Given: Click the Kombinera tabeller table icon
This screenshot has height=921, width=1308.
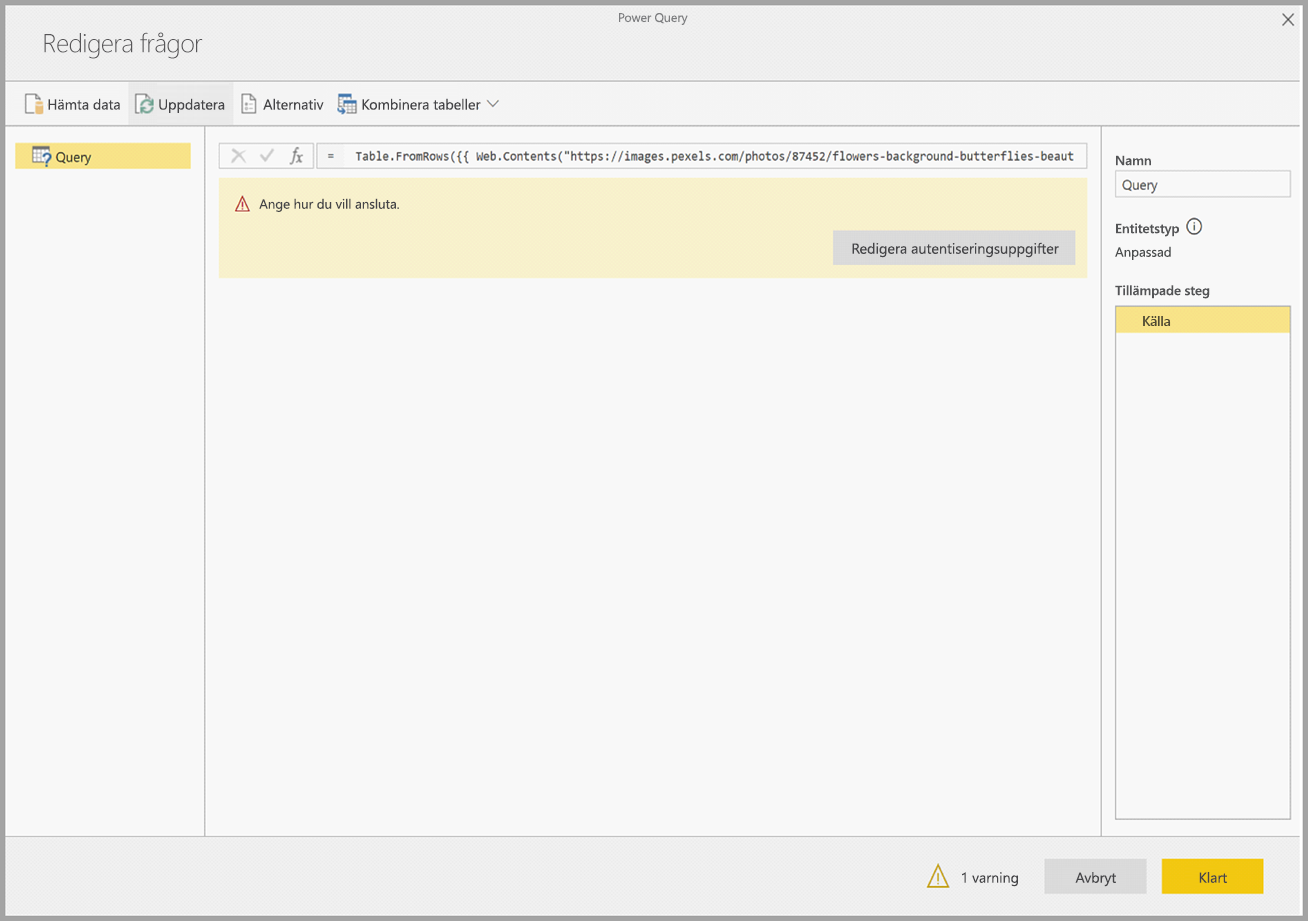Looking at the screenshot, I should click(347, 104).
